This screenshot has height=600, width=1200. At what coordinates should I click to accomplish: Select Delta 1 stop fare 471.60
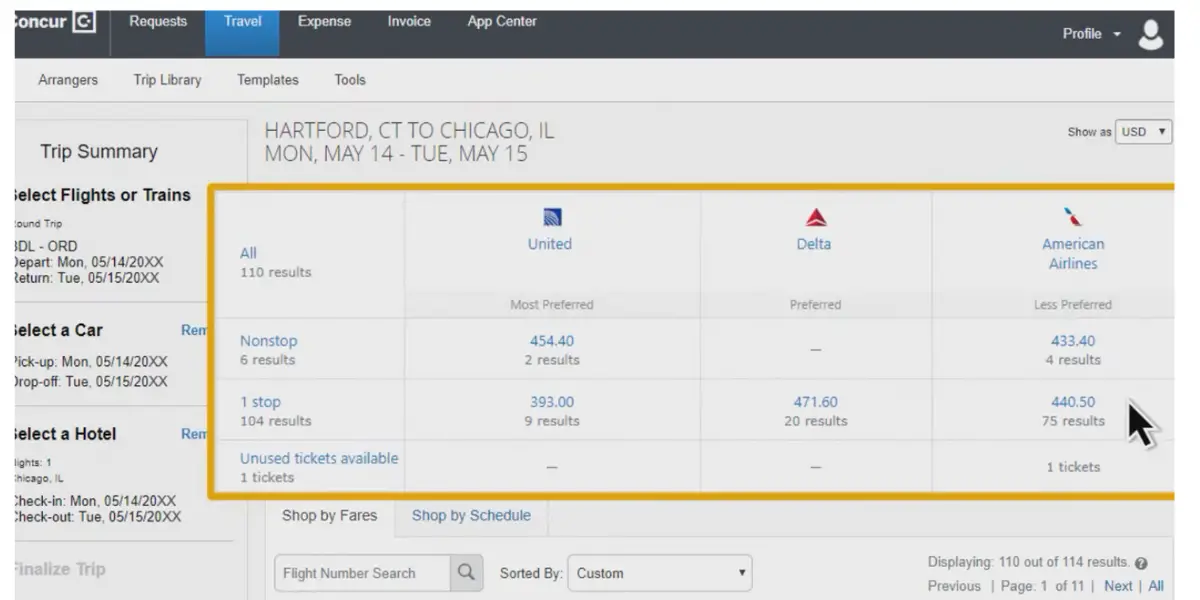click(816, 402)
